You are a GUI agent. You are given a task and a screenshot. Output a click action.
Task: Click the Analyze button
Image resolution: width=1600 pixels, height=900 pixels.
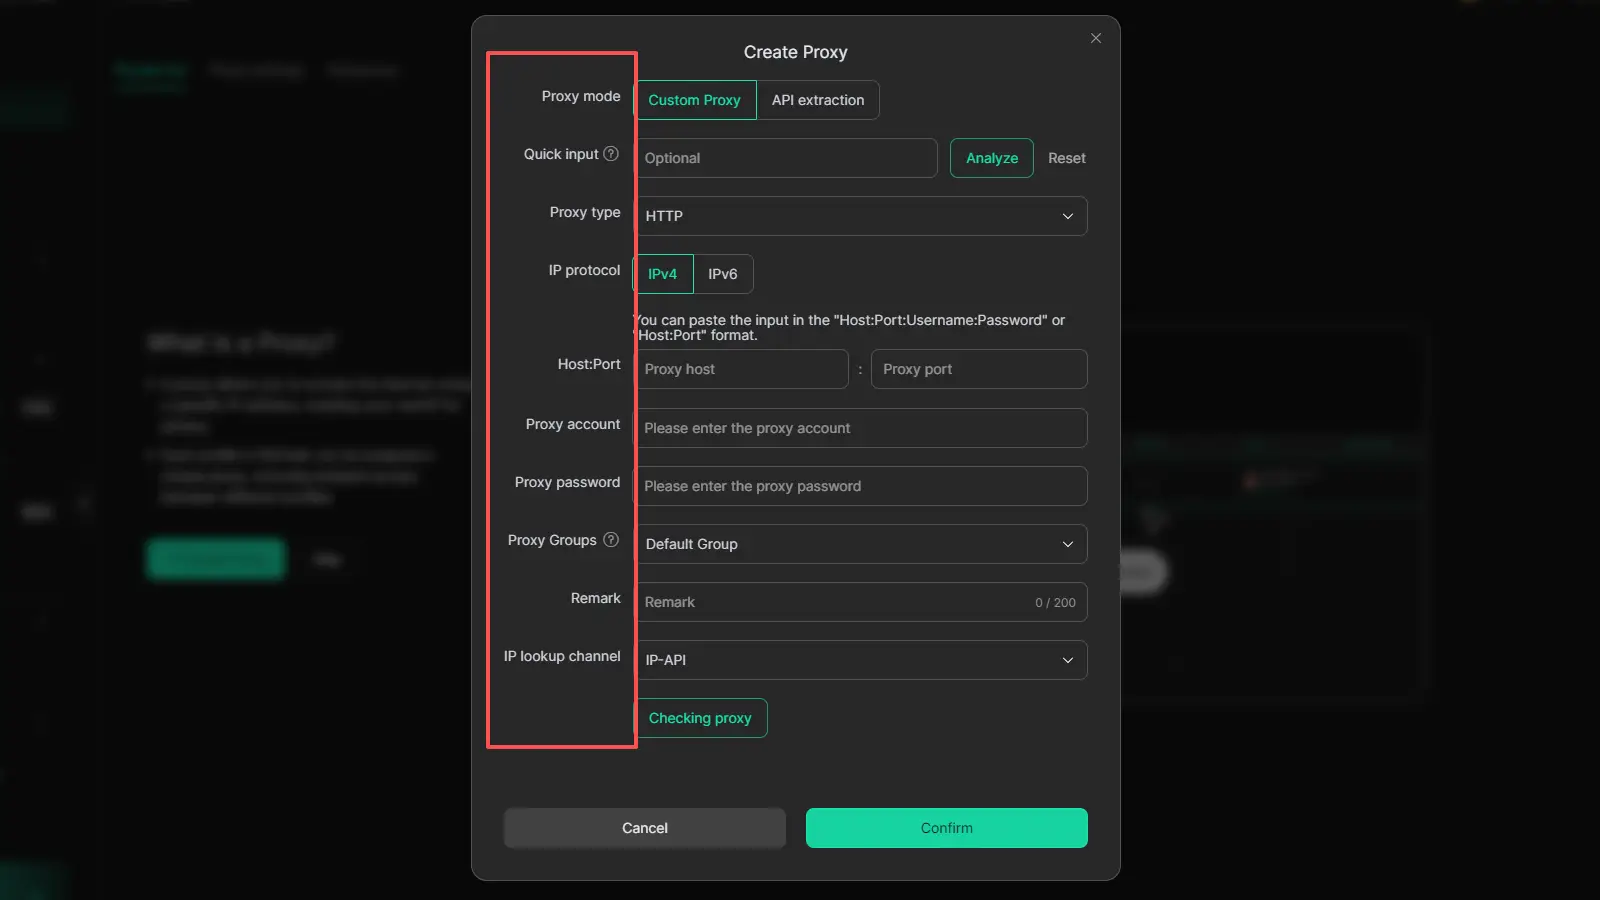point(991,158)
